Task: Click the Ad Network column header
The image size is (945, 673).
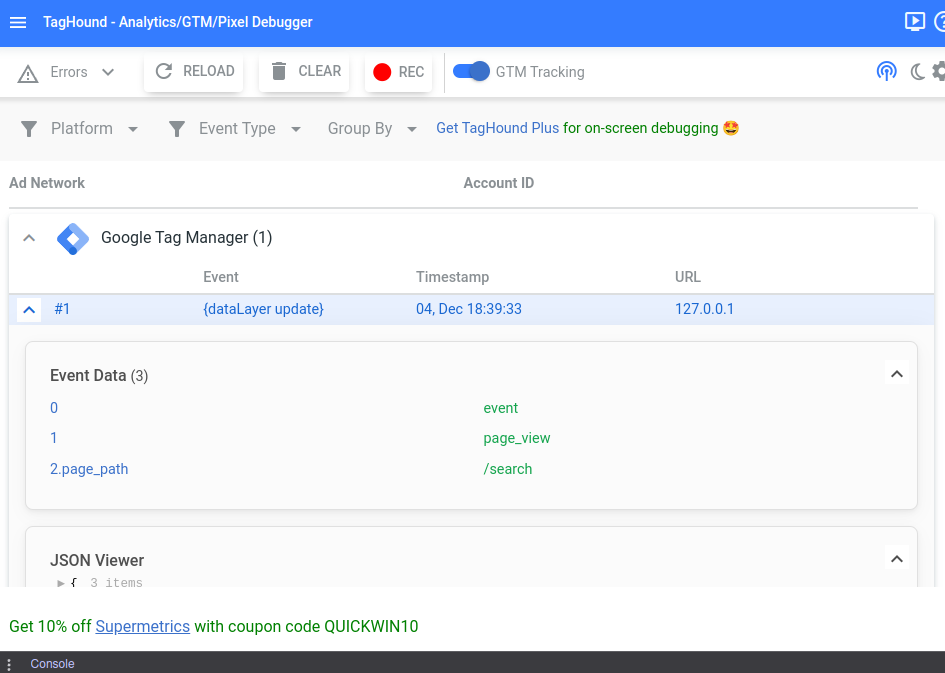Action: coord(47,183)
